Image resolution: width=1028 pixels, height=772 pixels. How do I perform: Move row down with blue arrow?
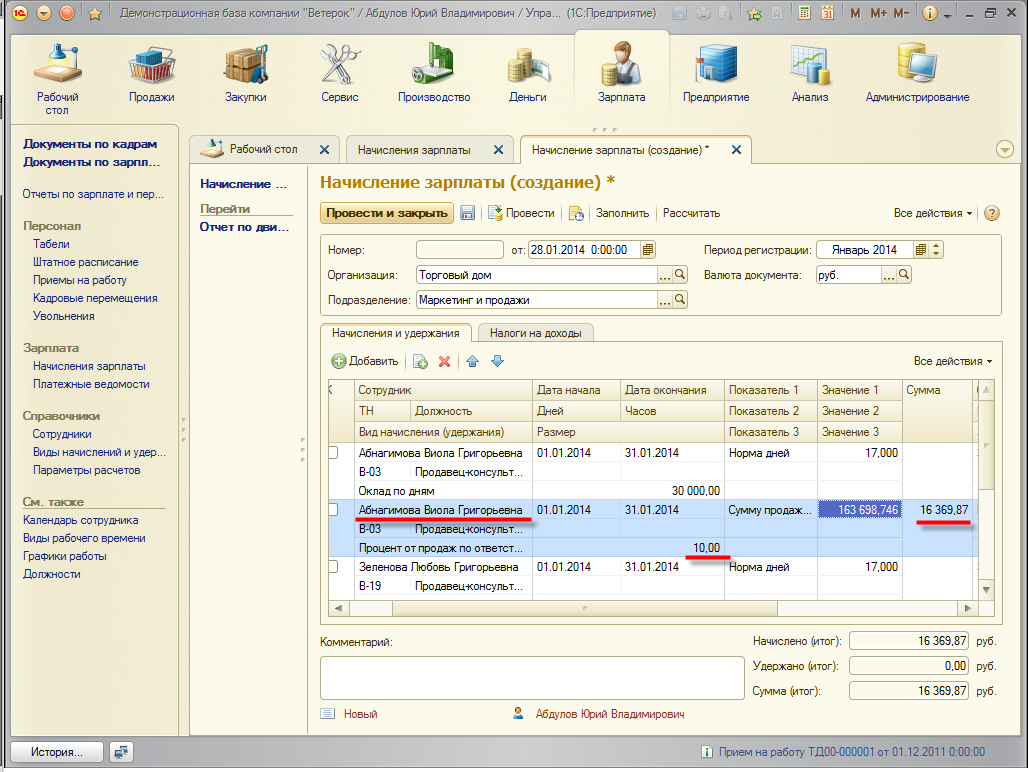497,361
